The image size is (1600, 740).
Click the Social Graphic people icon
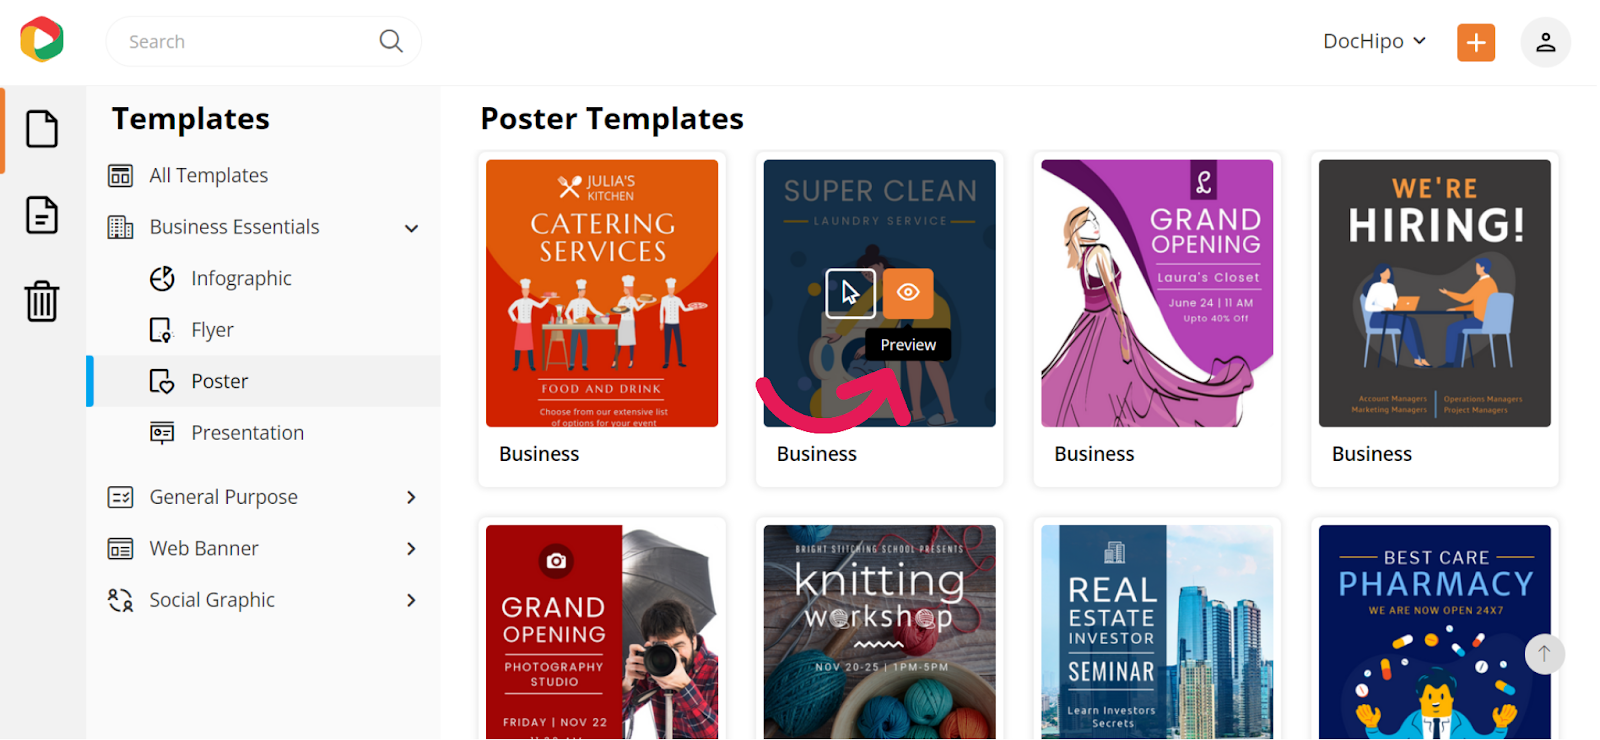pos(120,600)
